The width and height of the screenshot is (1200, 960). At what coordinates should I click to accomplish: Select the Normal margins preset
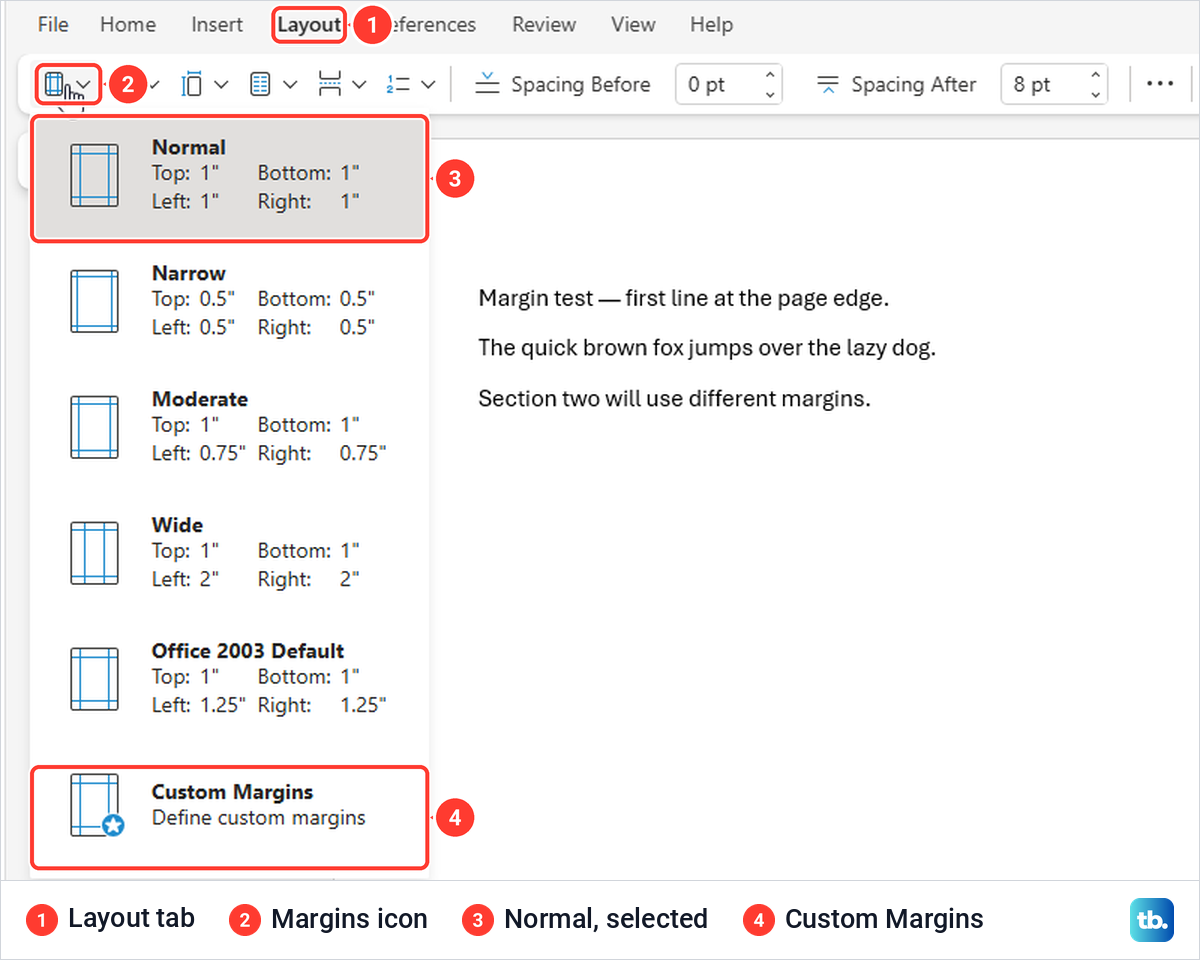pos(230,178)
